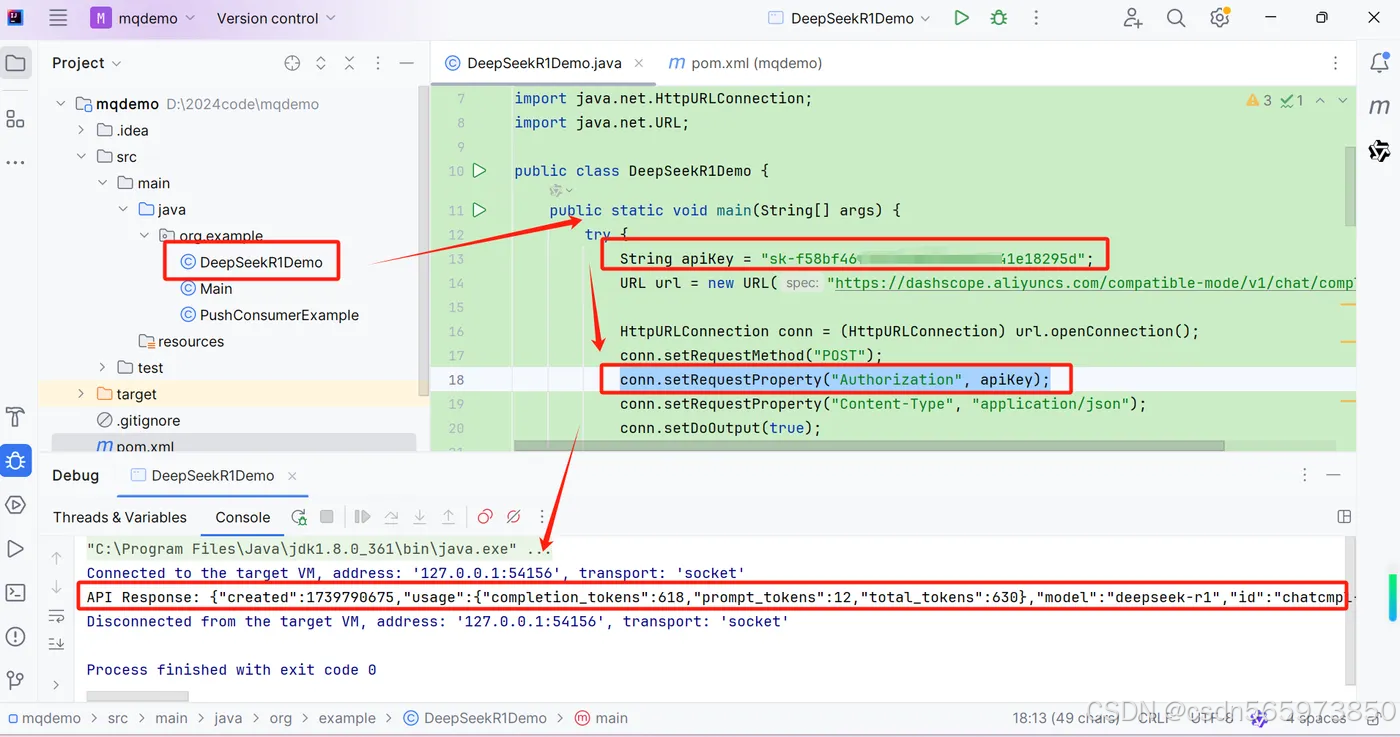Open the Maven tool window
1400x737 pixels.
click(x=1379, y=106)
